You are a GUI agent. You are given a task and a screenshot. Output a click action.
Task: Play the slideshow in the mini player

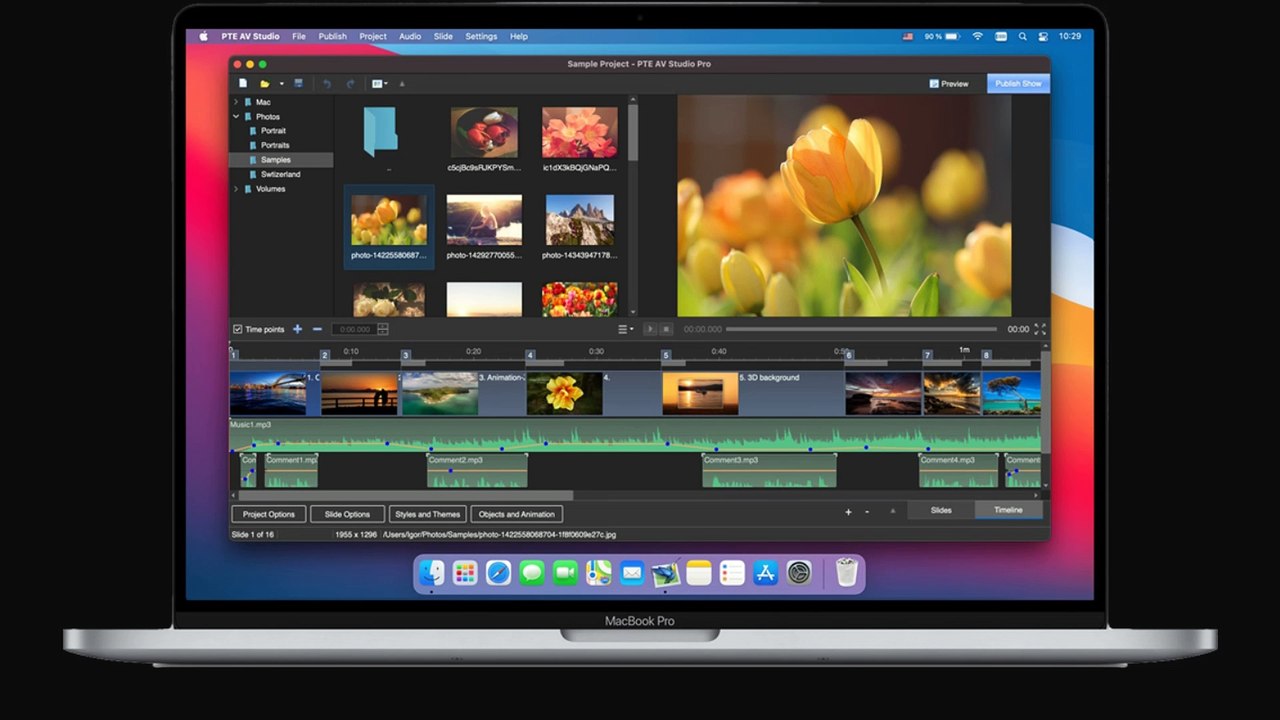tap(649, 329)
